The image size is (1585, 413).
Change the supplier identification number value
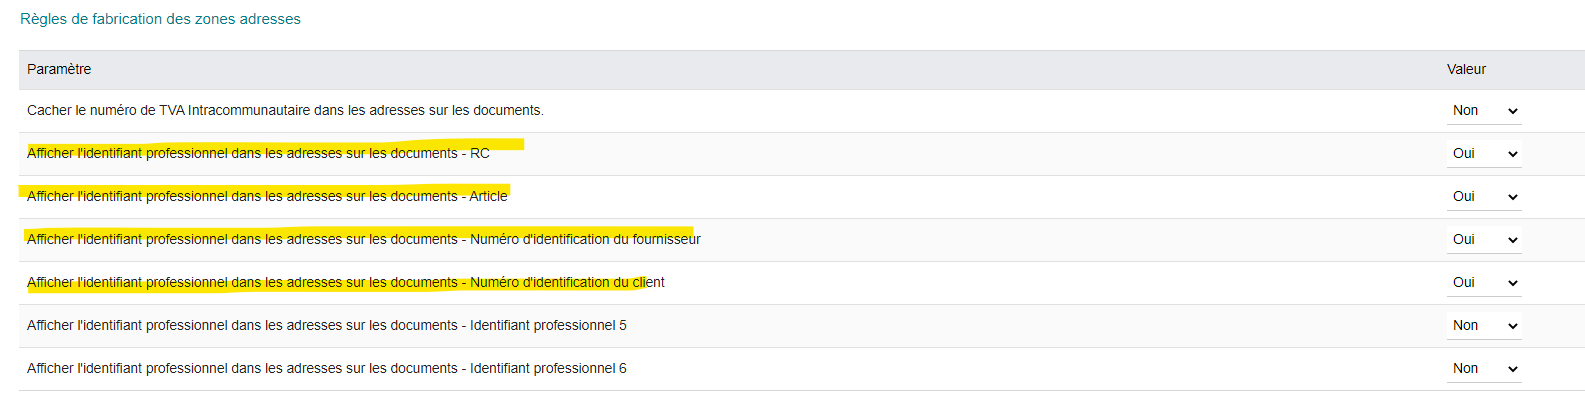click(x=1484, y=240)
